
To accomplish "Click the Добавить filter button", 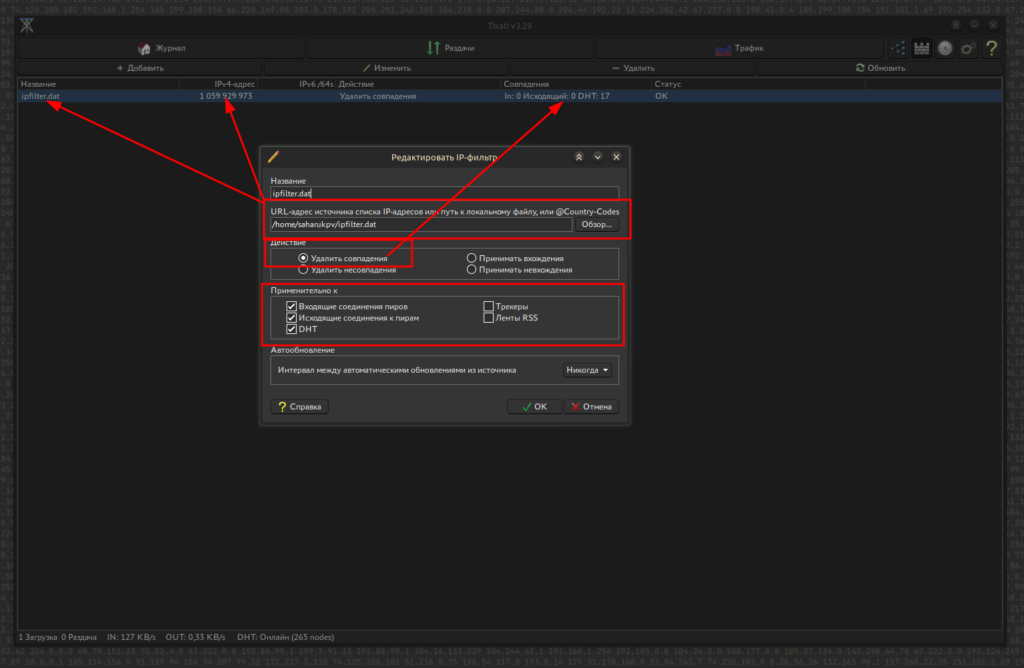I will point(140,68).
